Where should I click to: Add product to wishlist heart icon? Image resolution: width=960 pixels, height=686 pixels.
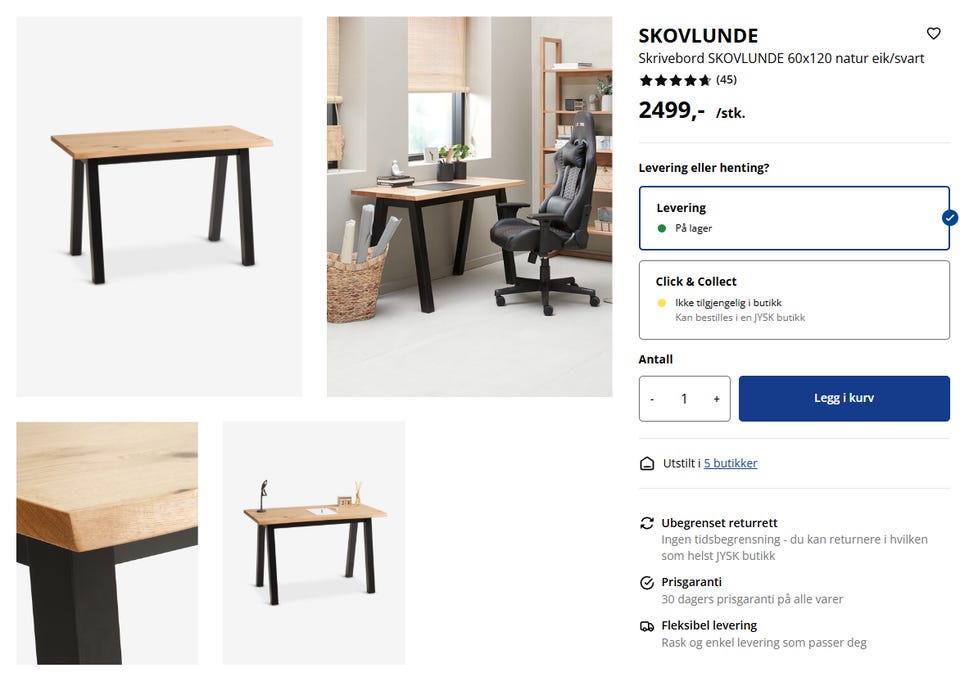tap(933, 34)
